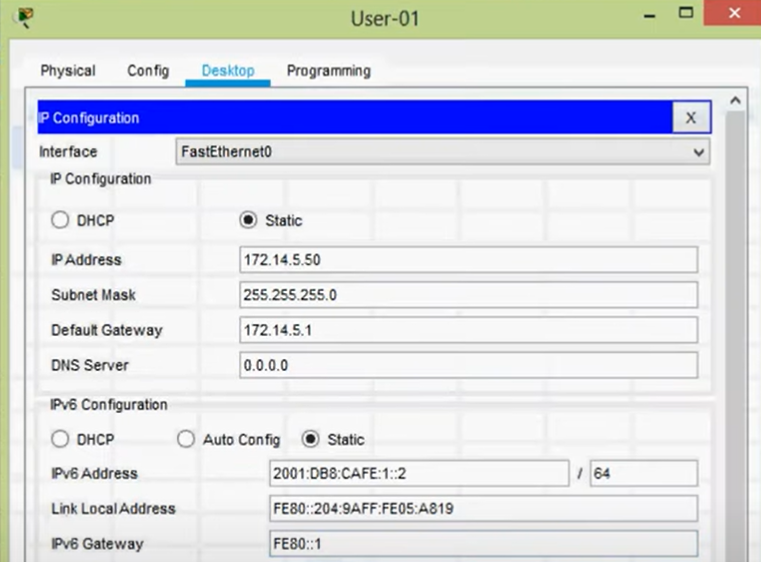This screenshot has height=562, width=761.
Task: Click the vertical scrollbar thumb
Action: (736, 335)
